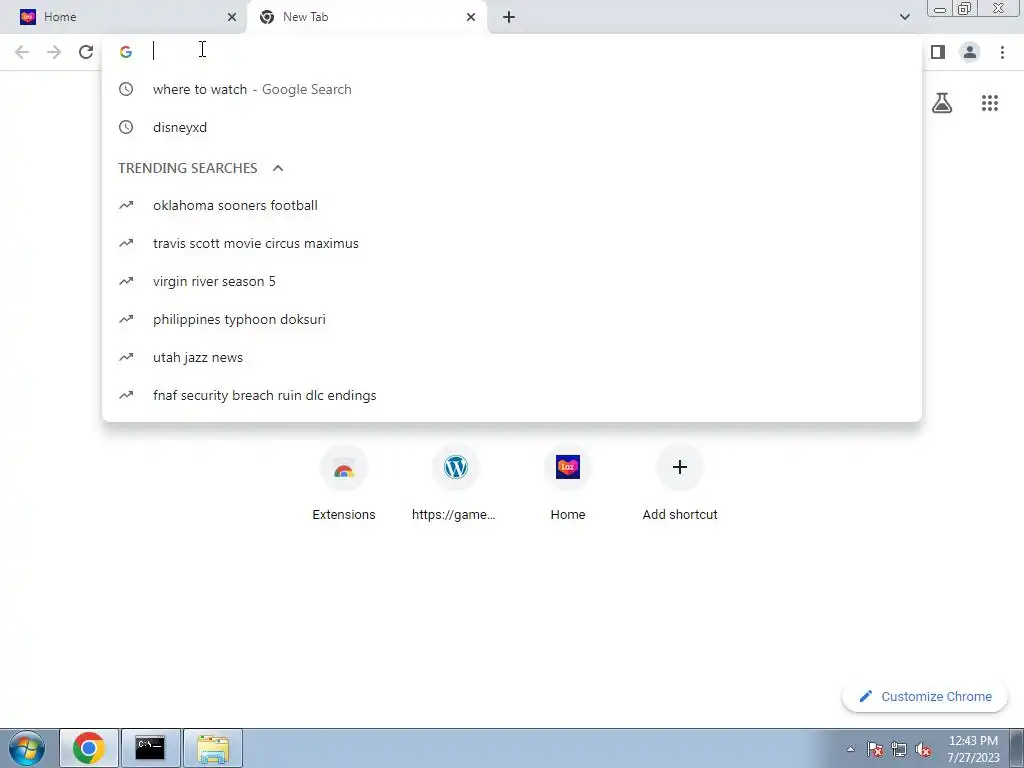Select 'where to watch' history suggestion
The width and height of the screenshot is (1024, 768).
pos(511,89)
